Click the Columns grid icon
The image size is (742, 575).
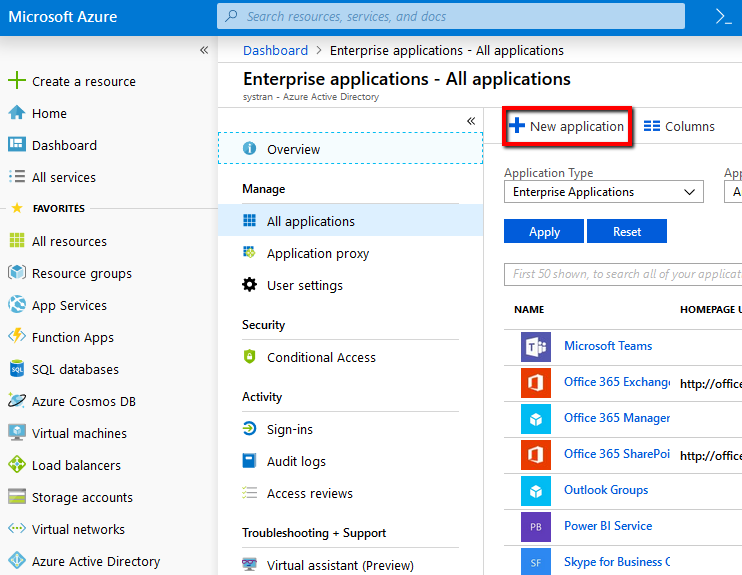coord(652,126)
